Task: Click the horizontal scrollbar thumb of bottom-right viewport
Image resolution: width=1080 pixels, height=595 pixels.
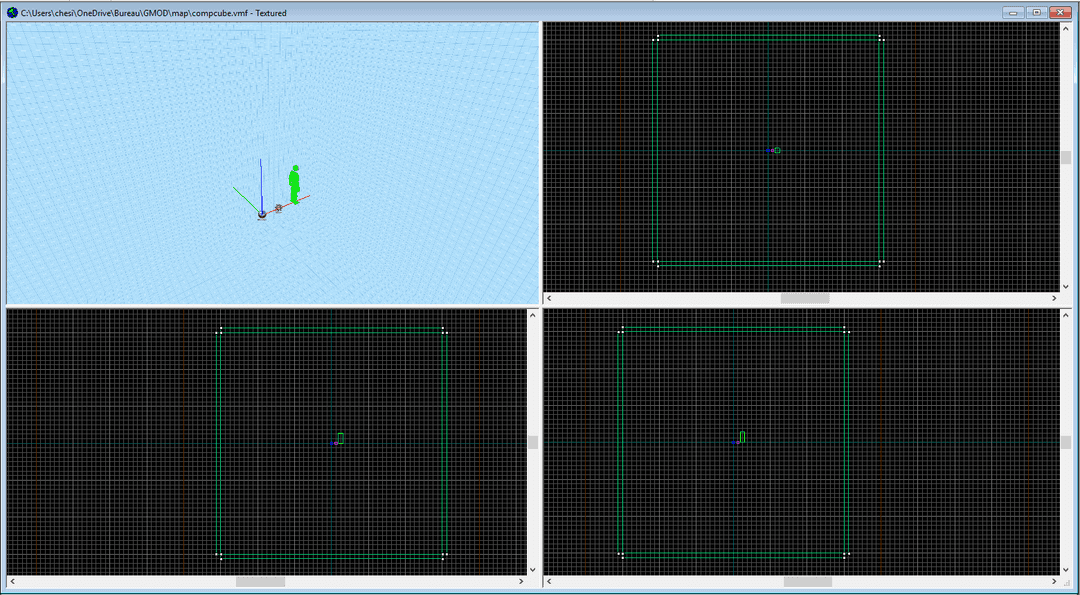Action: pyautogui.click(x=808, y=582)
